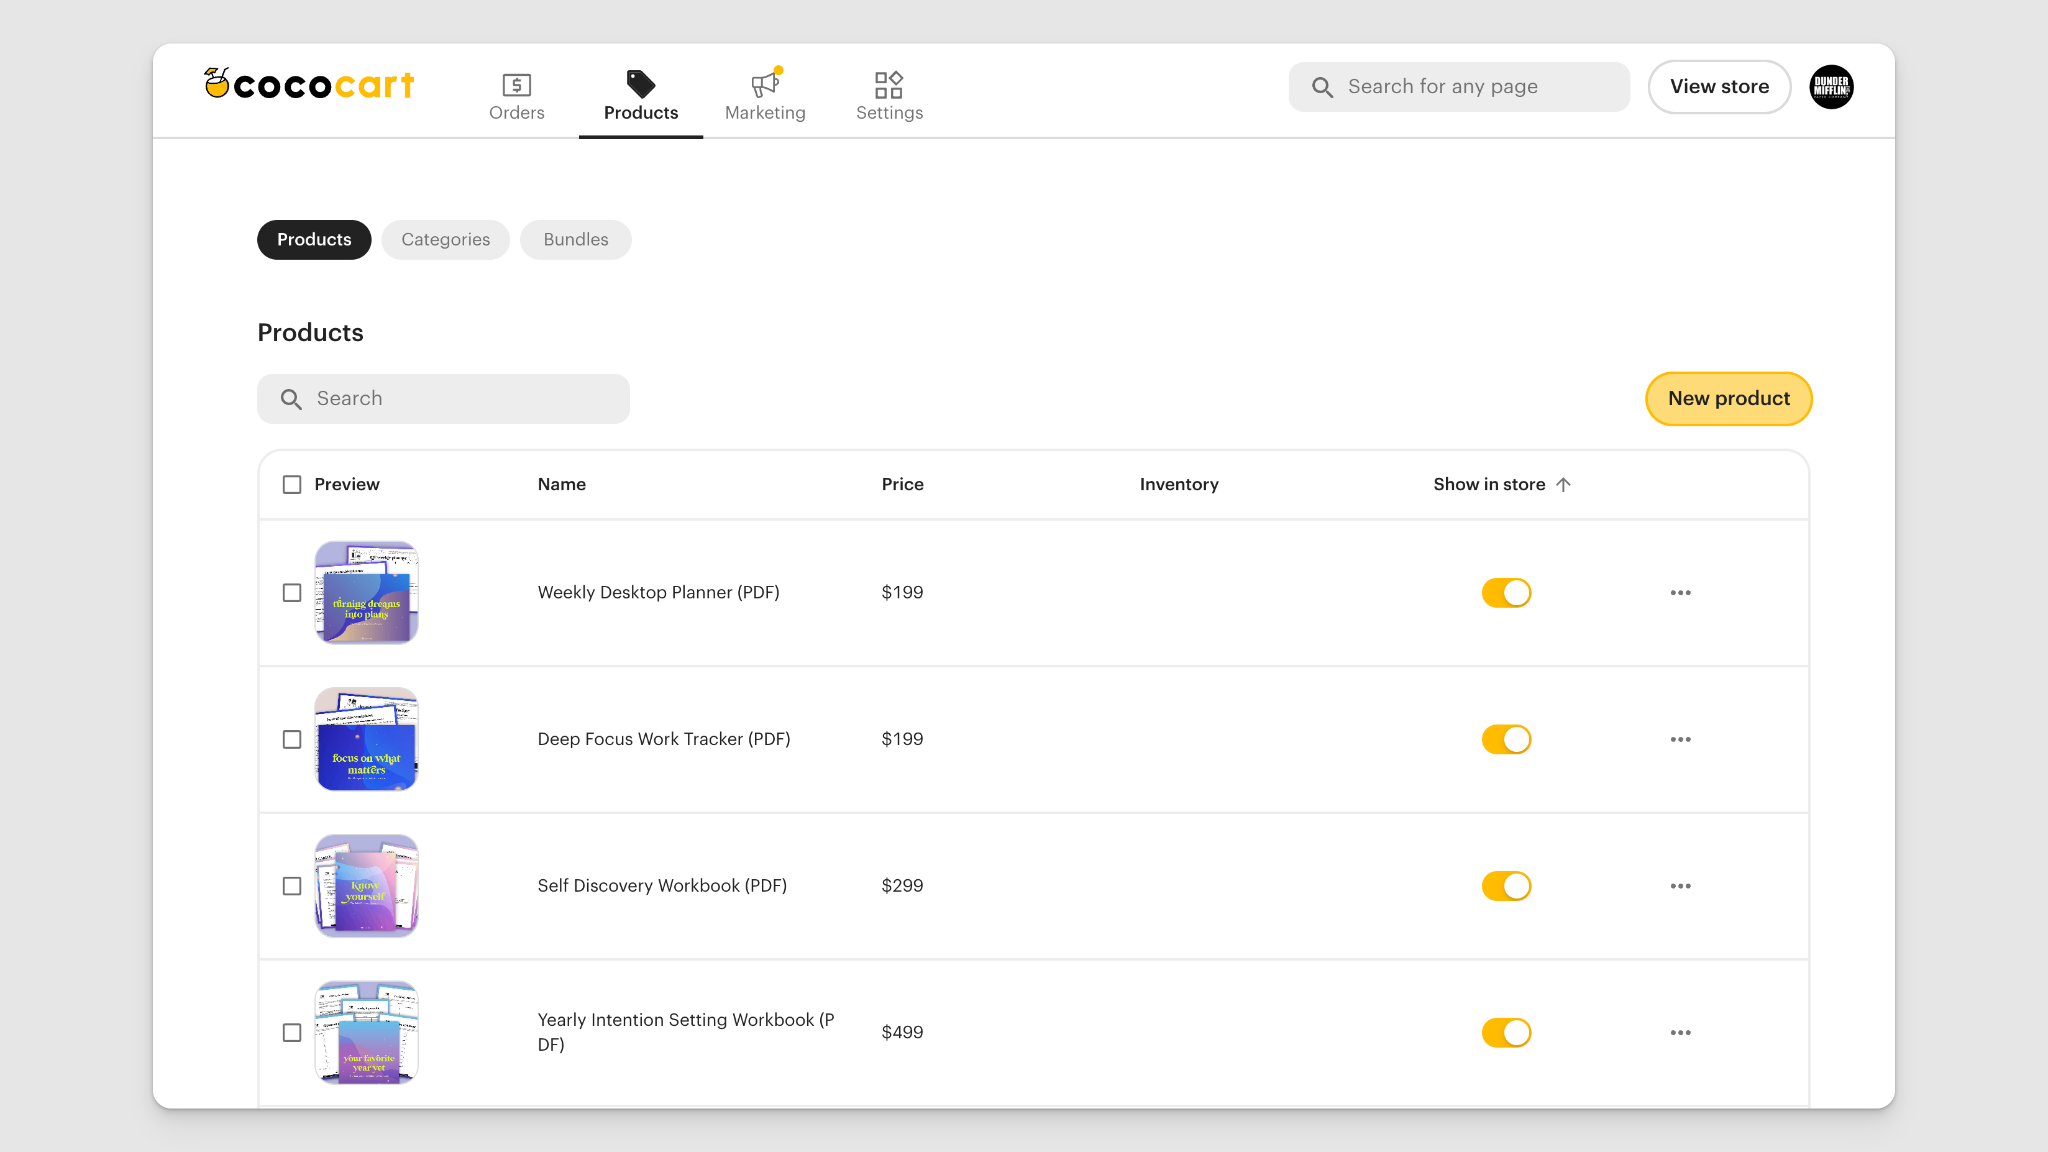Click the Settings grid icon

pyautogui.click(x=888, y=85)
